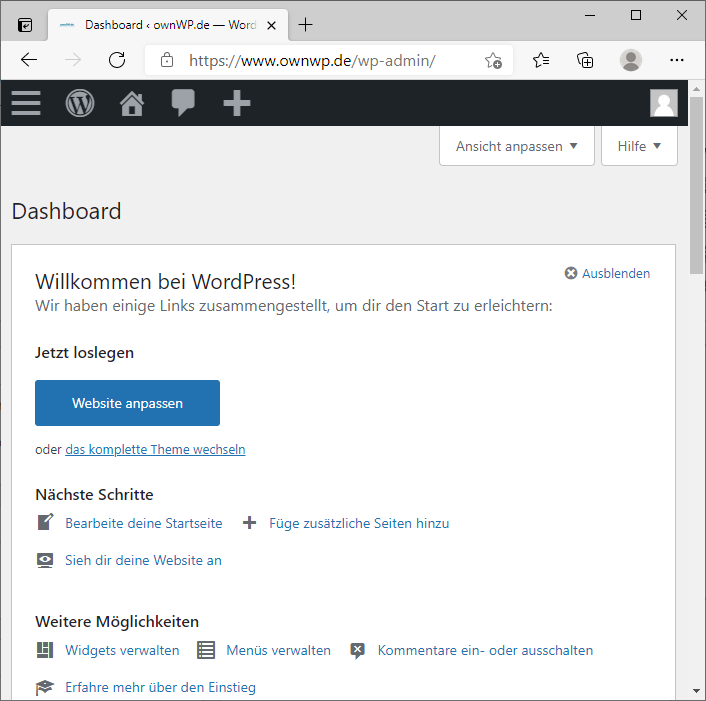706x701 pixels.
Task: Select the Dashboard ownWP.de browser tab
Action: (167, 25)
